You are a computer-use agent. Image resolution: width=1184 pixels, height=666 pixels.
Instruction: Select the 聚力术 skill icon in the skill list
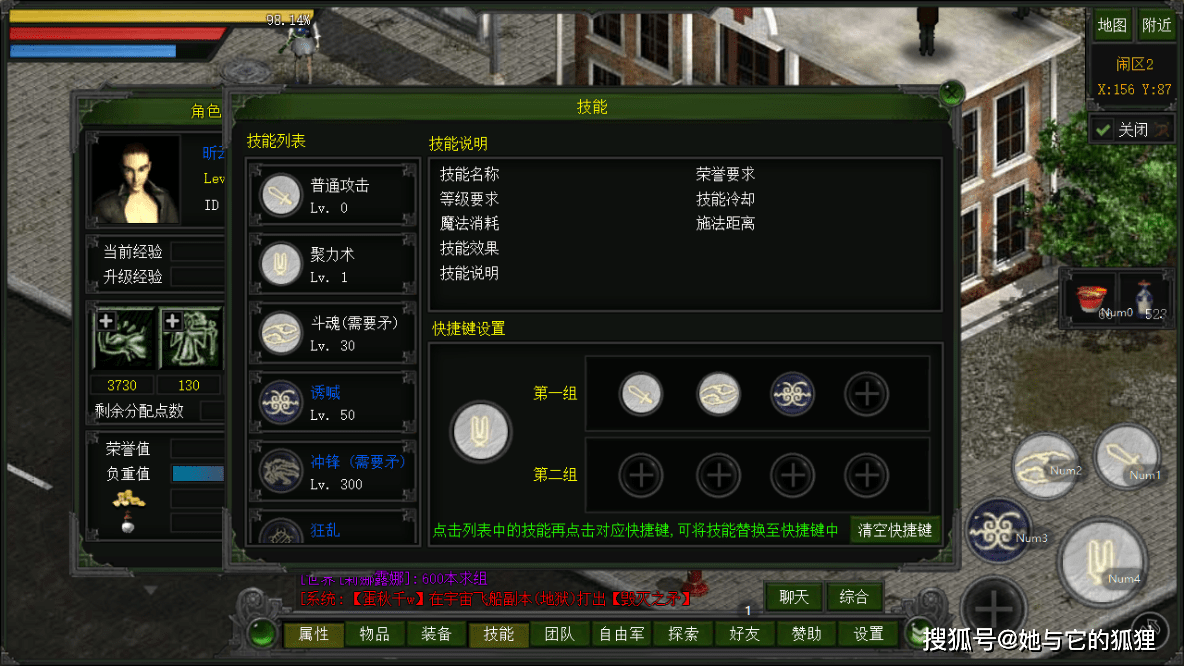[281, 264]
